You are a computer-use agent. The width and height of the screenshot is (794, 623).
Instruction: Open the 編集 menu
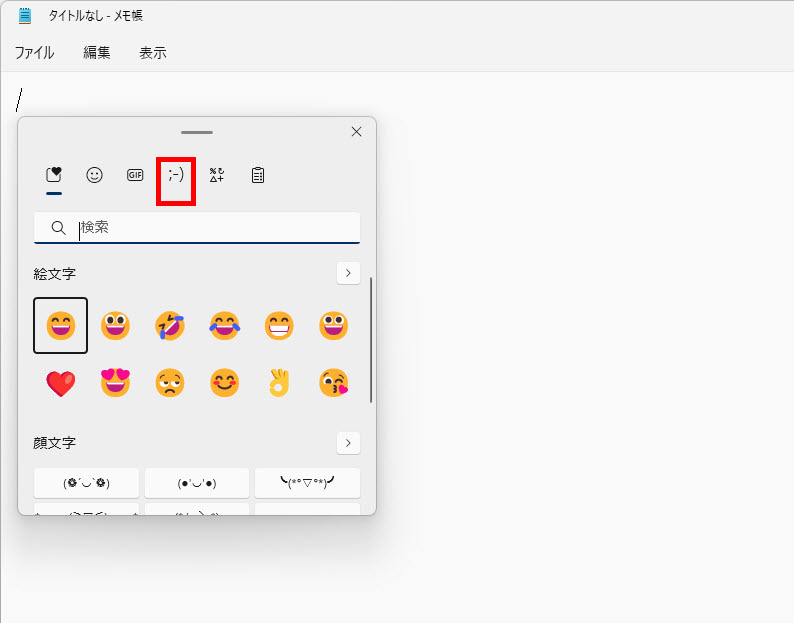pos(97,53)
